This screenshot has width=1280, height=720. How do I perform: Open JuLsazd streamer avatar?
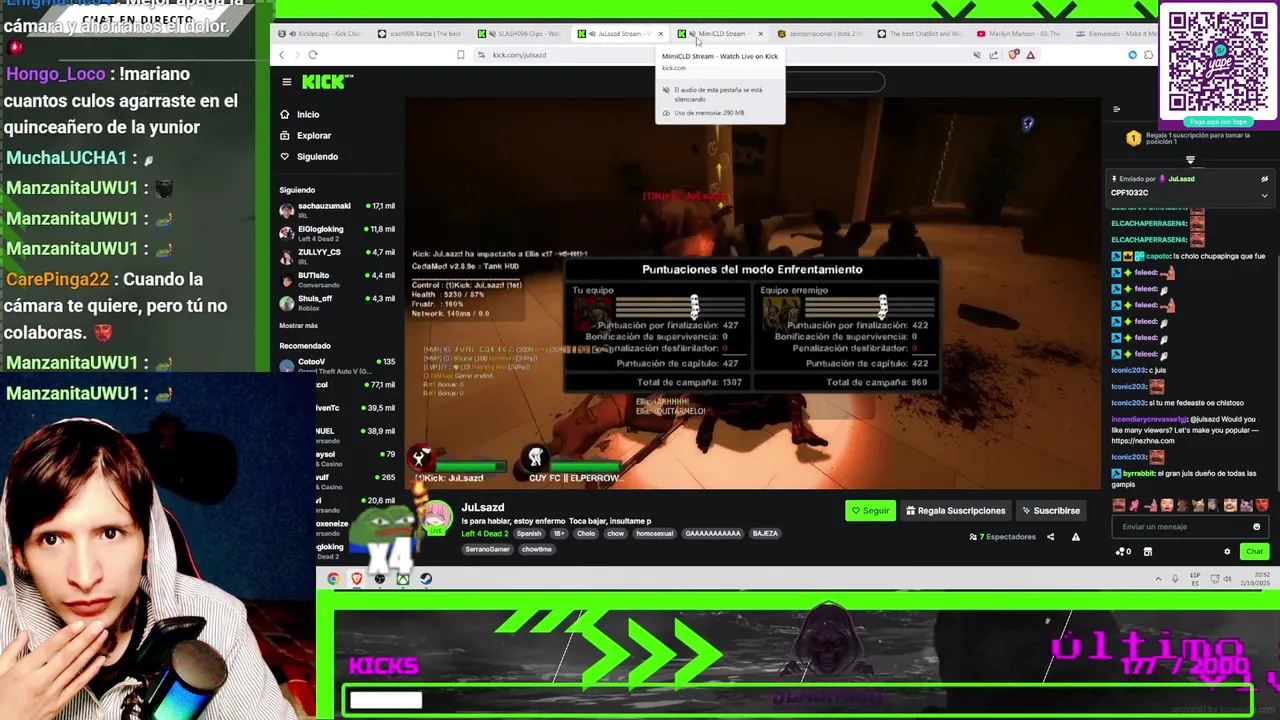[436, 519]
